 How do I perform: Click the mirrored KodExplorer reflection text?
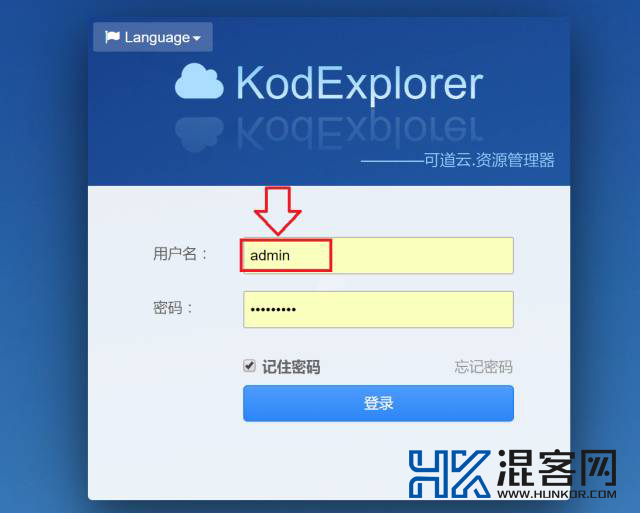360,130
